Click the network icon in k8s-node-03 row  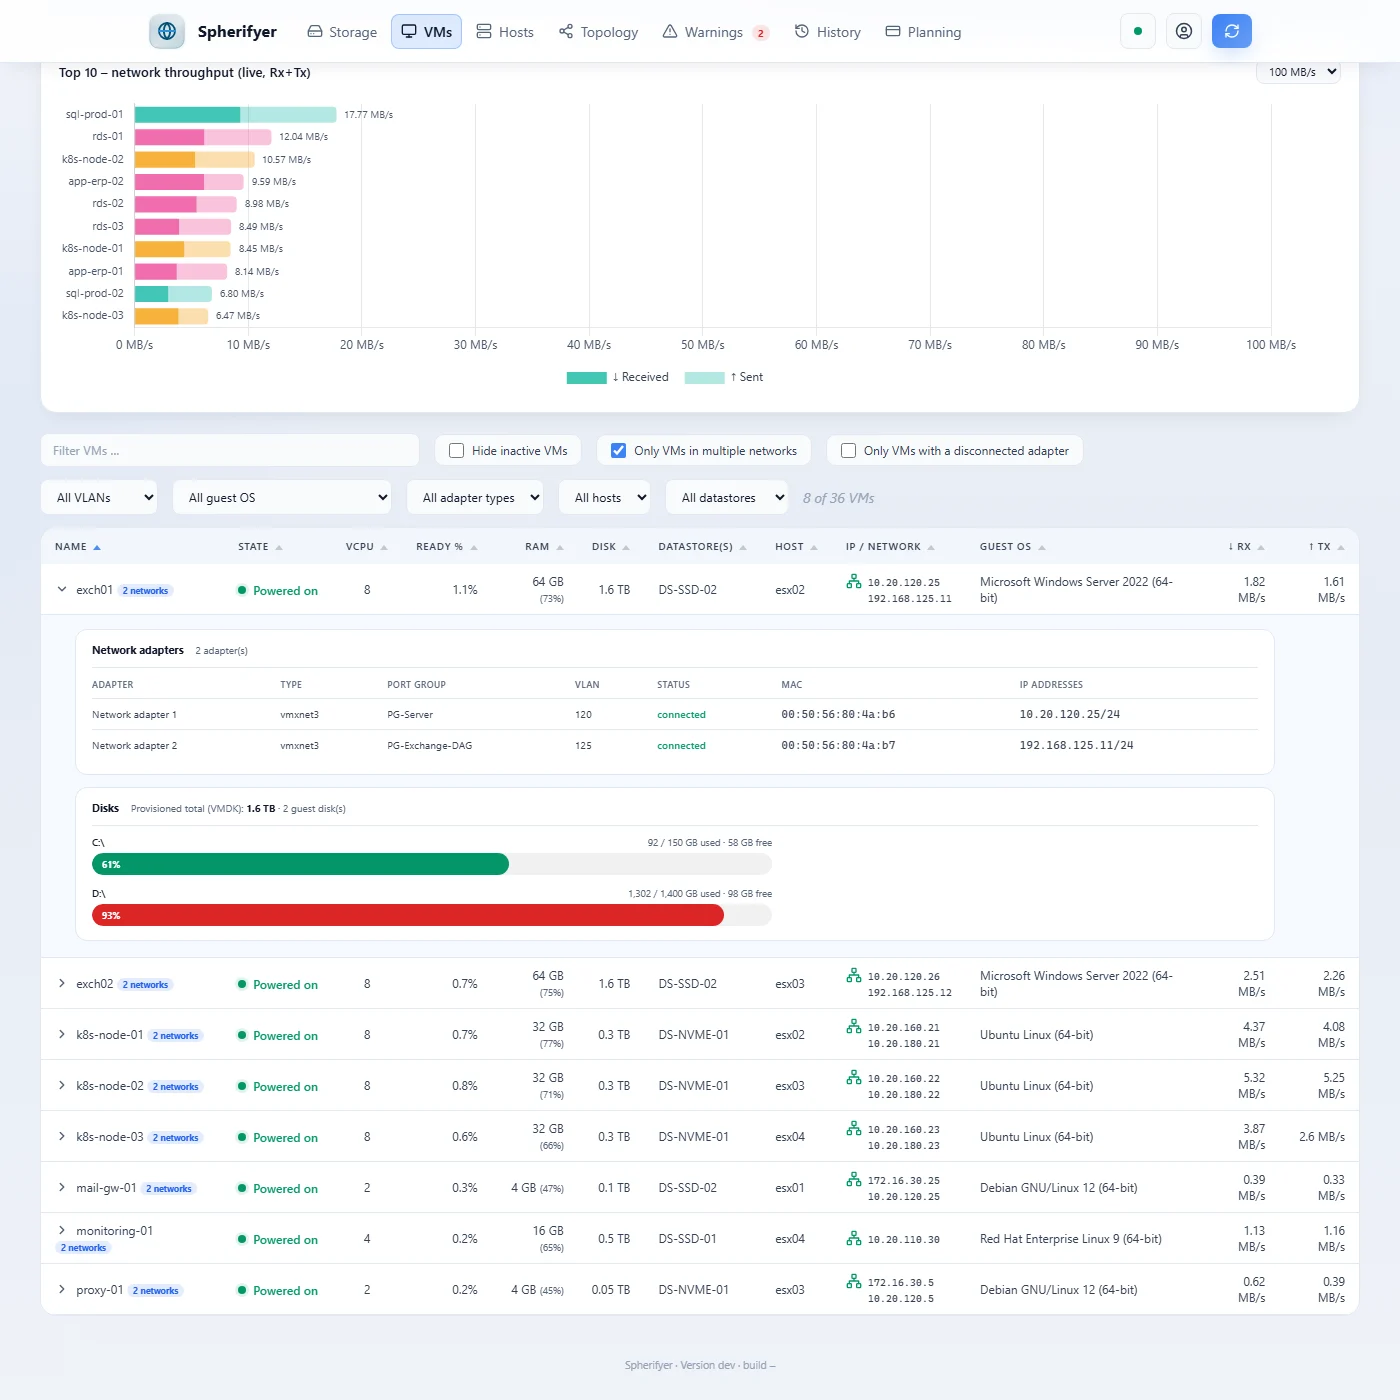[x=854, y=1128]
